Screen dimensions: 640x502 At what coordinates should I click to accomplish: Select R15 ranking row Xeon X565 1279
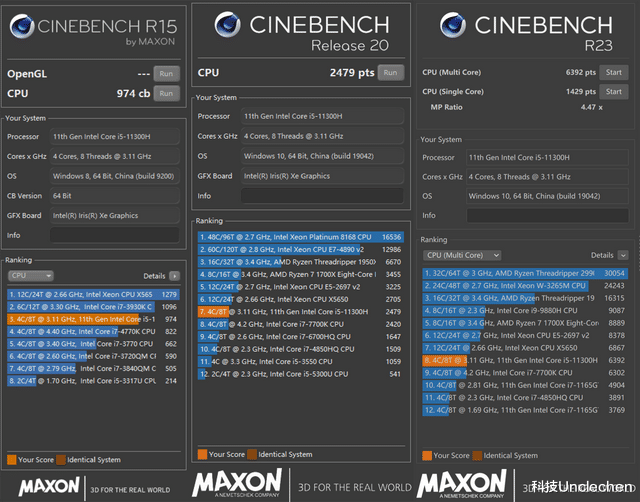pos(93,295)
